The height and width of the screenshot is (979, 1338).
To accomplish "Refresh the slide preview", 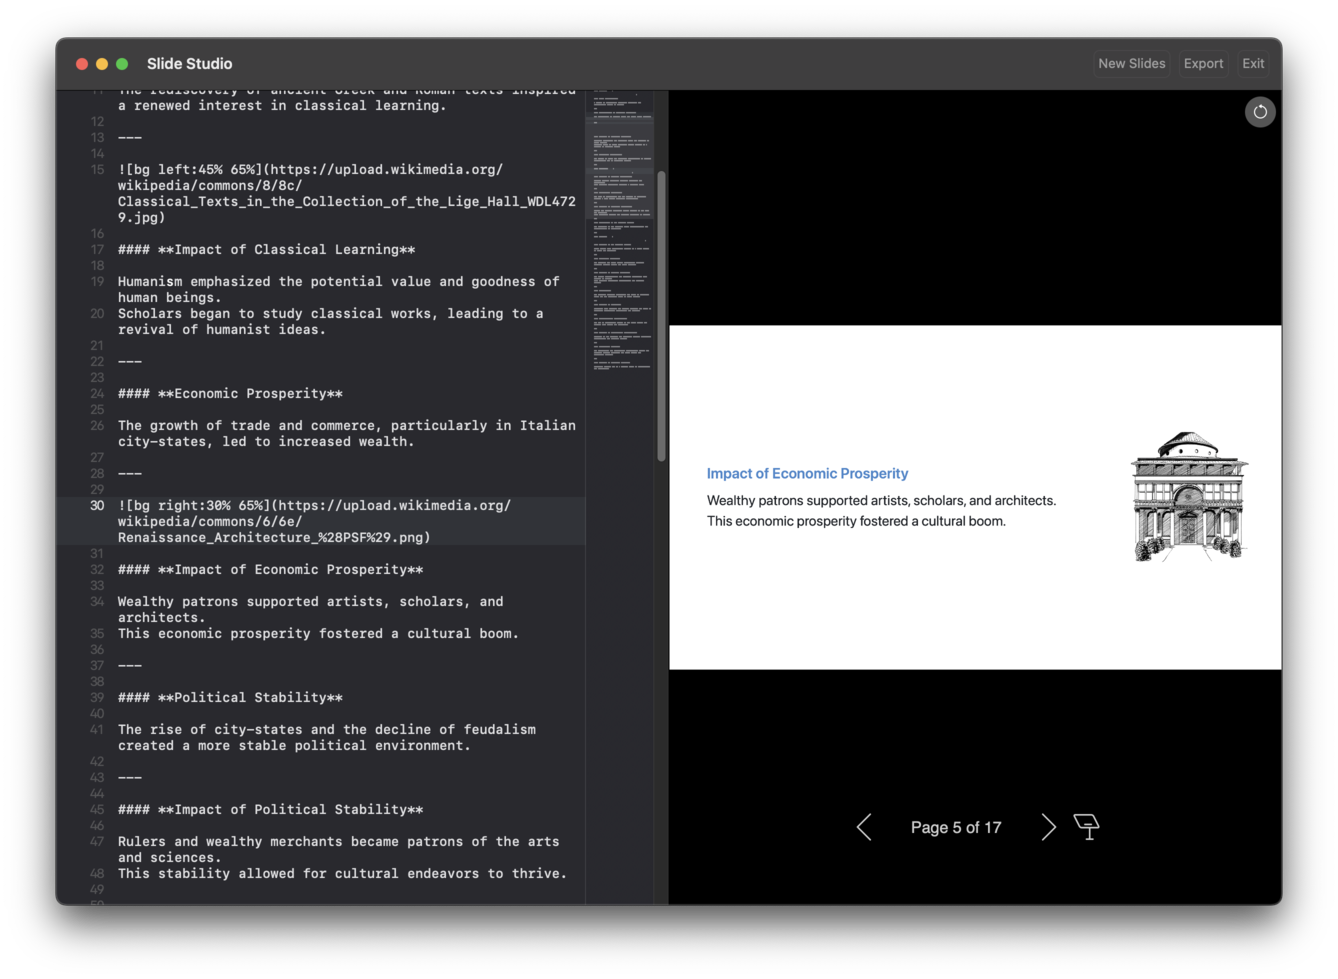I will 1260,111.
